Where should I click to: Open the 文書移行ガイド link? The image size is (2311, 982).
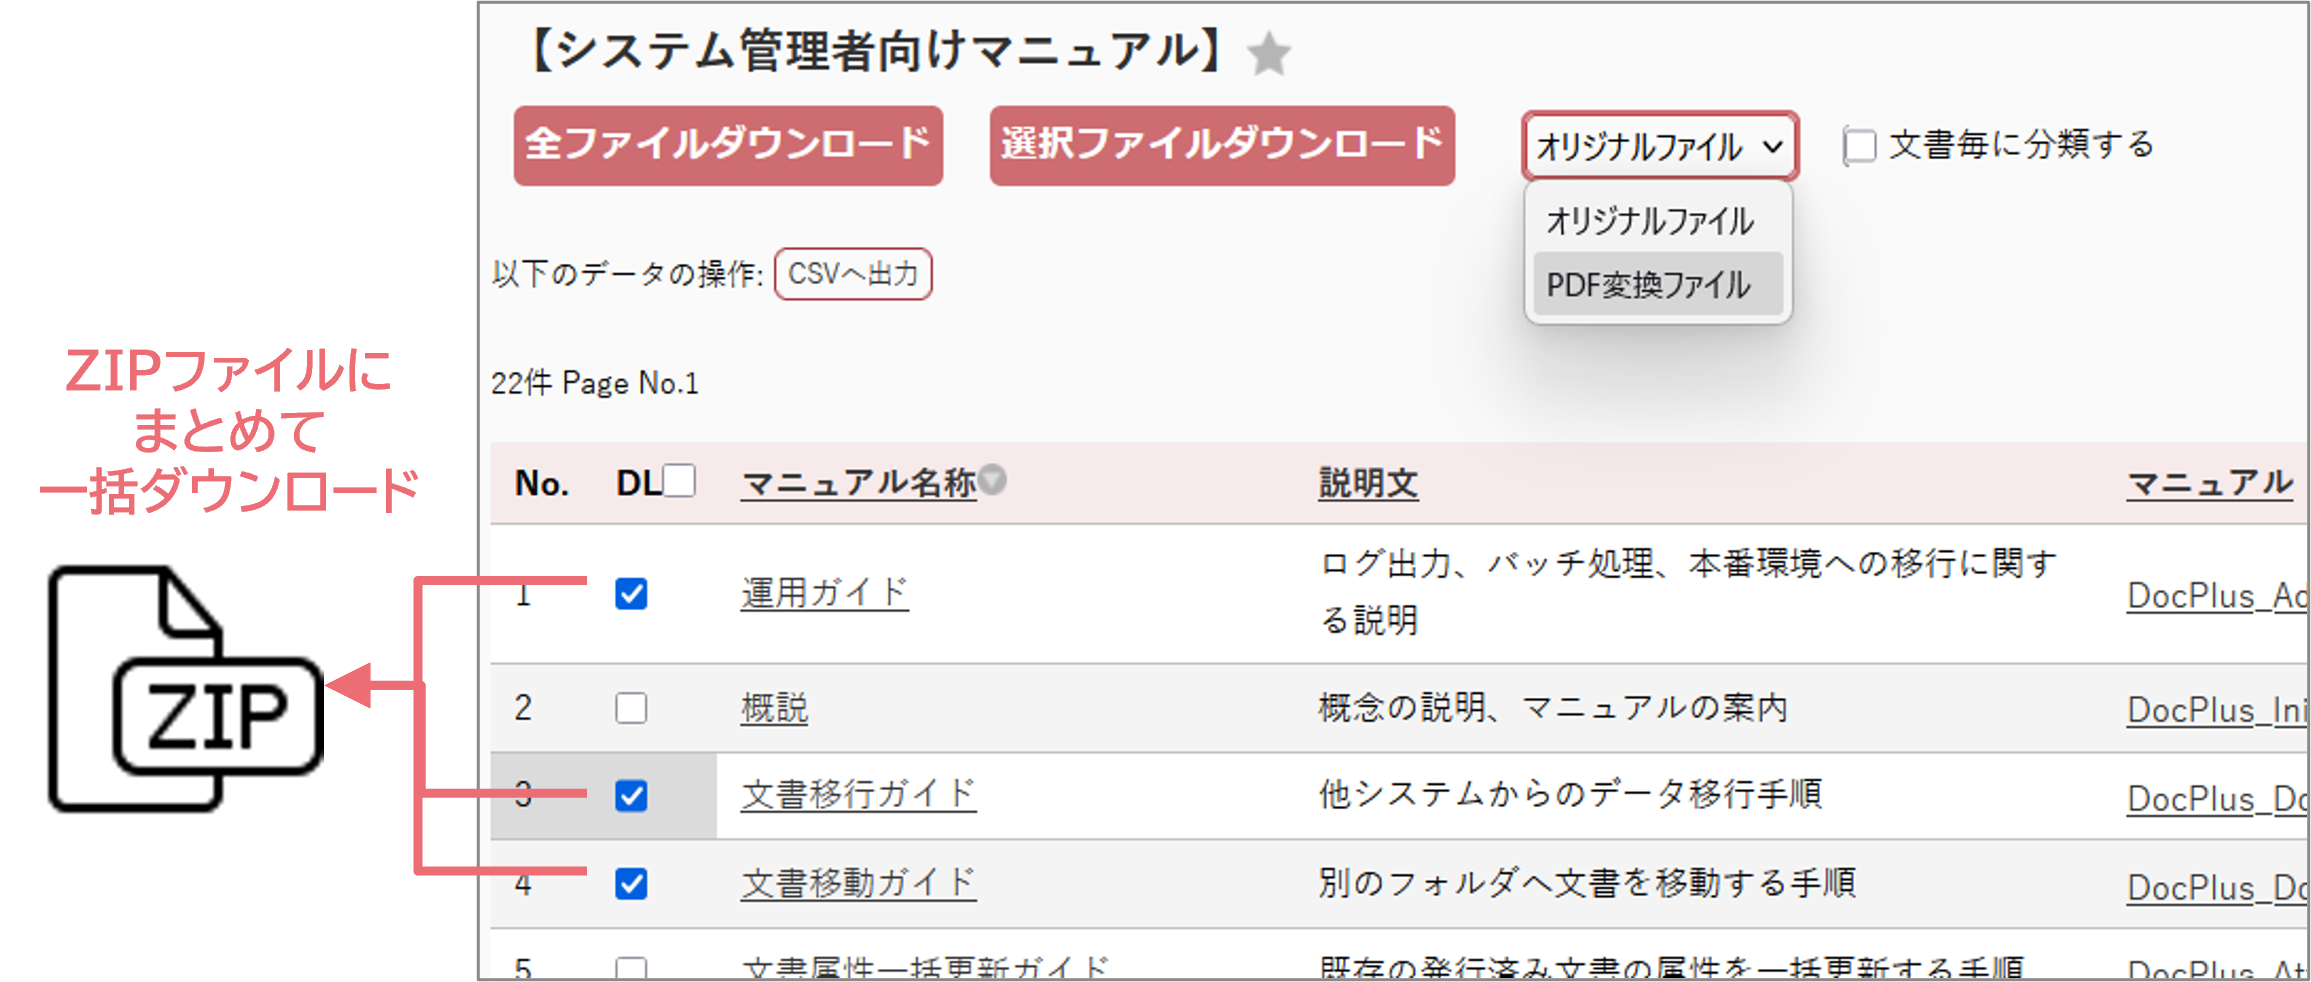click(858, 795)
